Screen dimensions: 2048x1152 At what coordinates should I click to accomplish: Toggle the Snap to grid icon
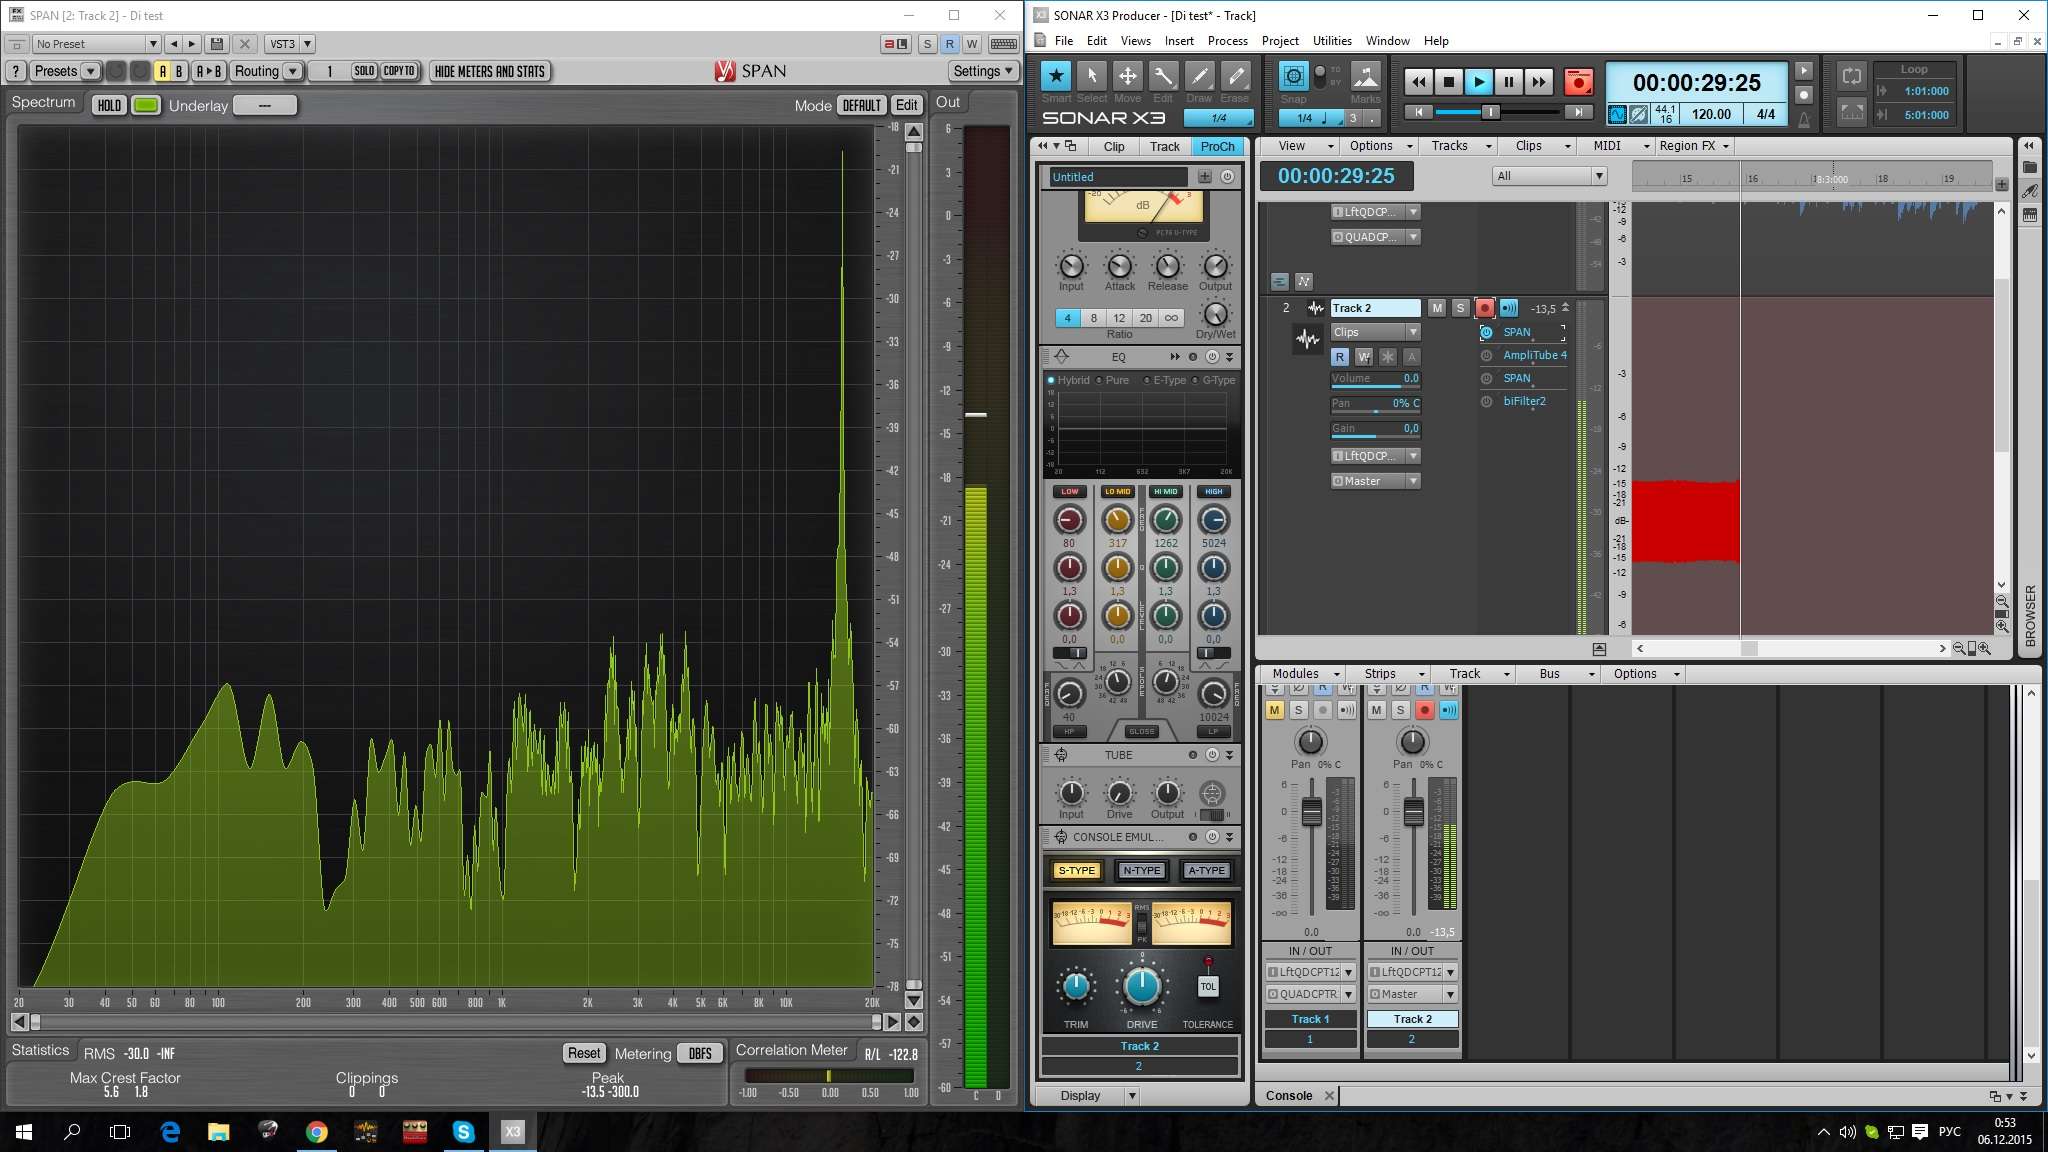point(1293,76)
